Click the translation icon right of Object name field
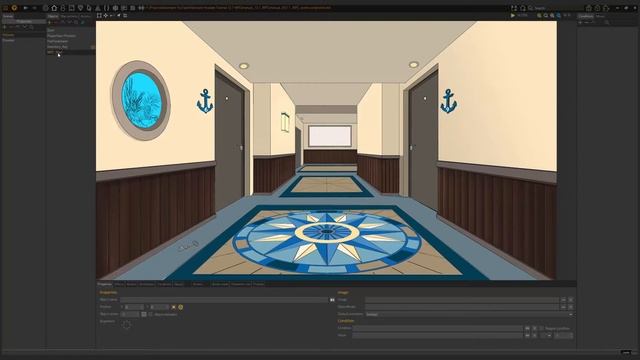Screen dimensions: 640x360 coord(332,300)
